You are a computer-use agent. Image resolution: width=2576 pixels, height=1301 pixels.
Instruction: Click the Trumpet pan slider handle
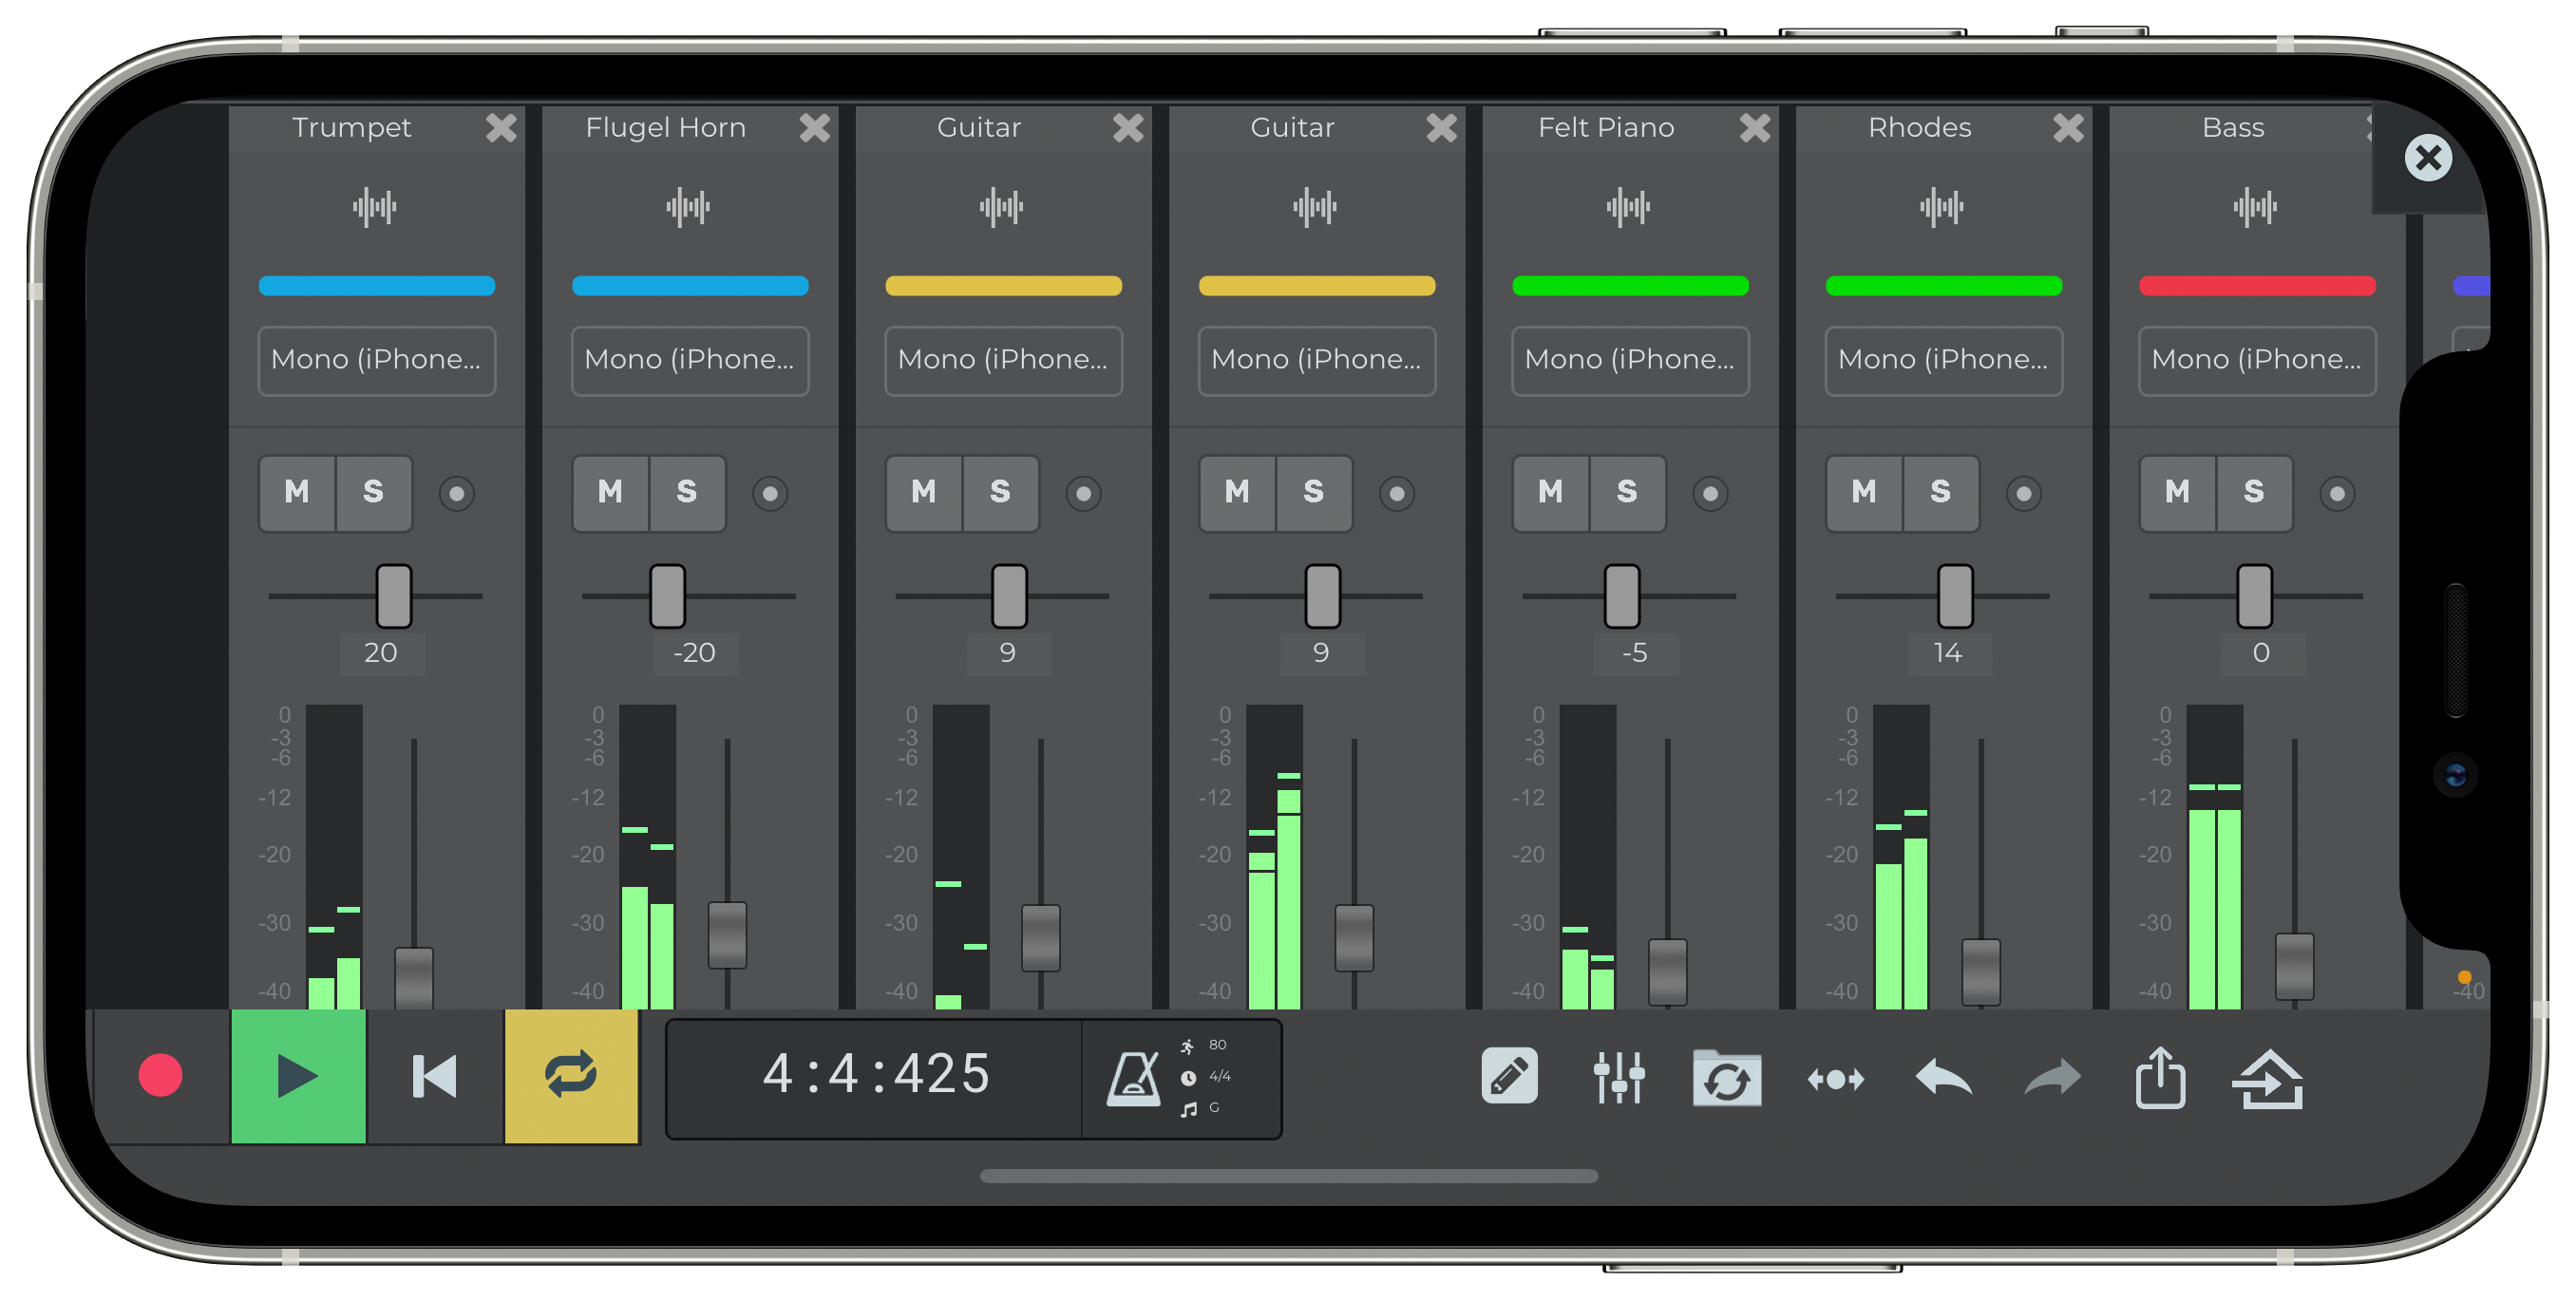coord(394,596)
